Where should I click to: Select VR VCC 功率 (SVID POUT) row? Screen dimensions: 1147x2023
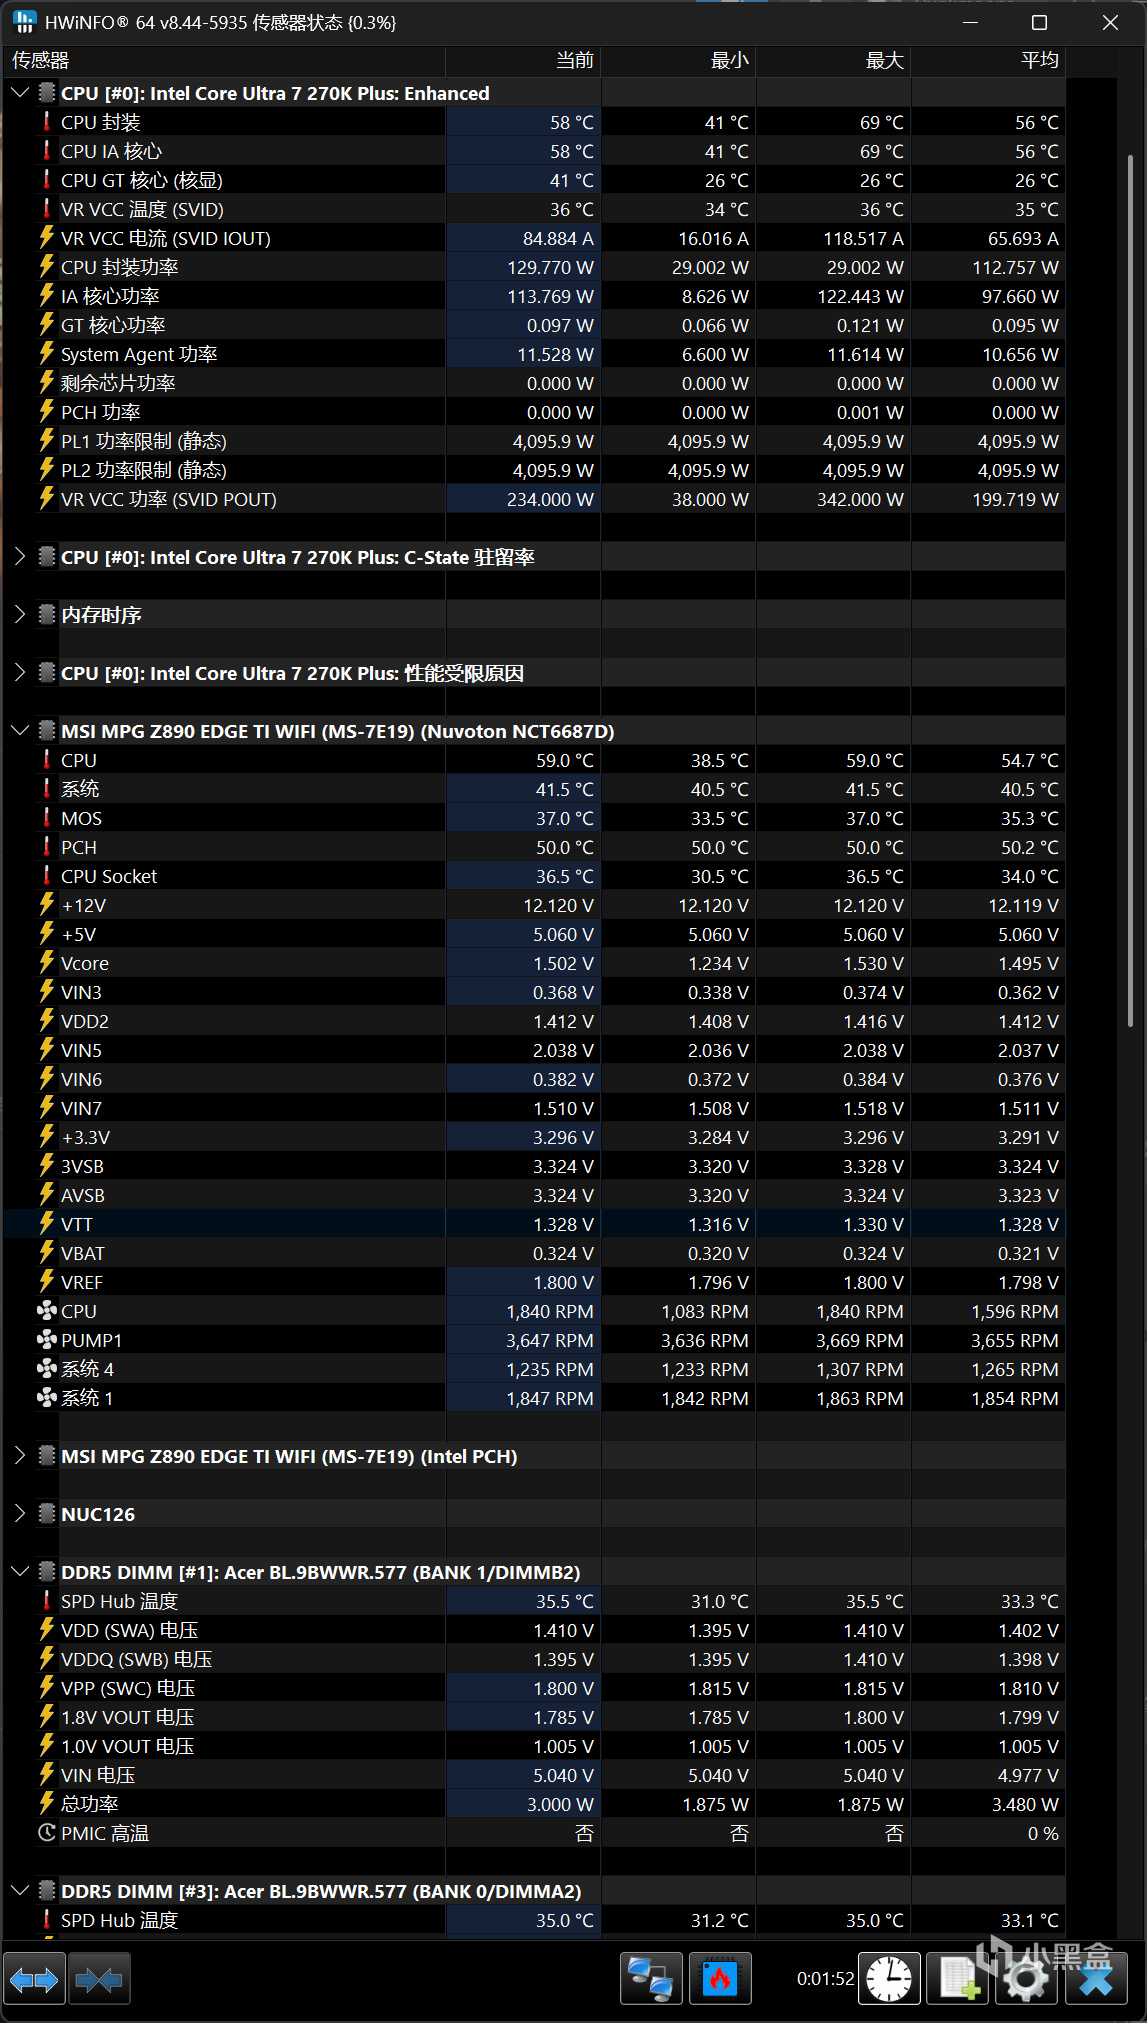coord(534,499)
